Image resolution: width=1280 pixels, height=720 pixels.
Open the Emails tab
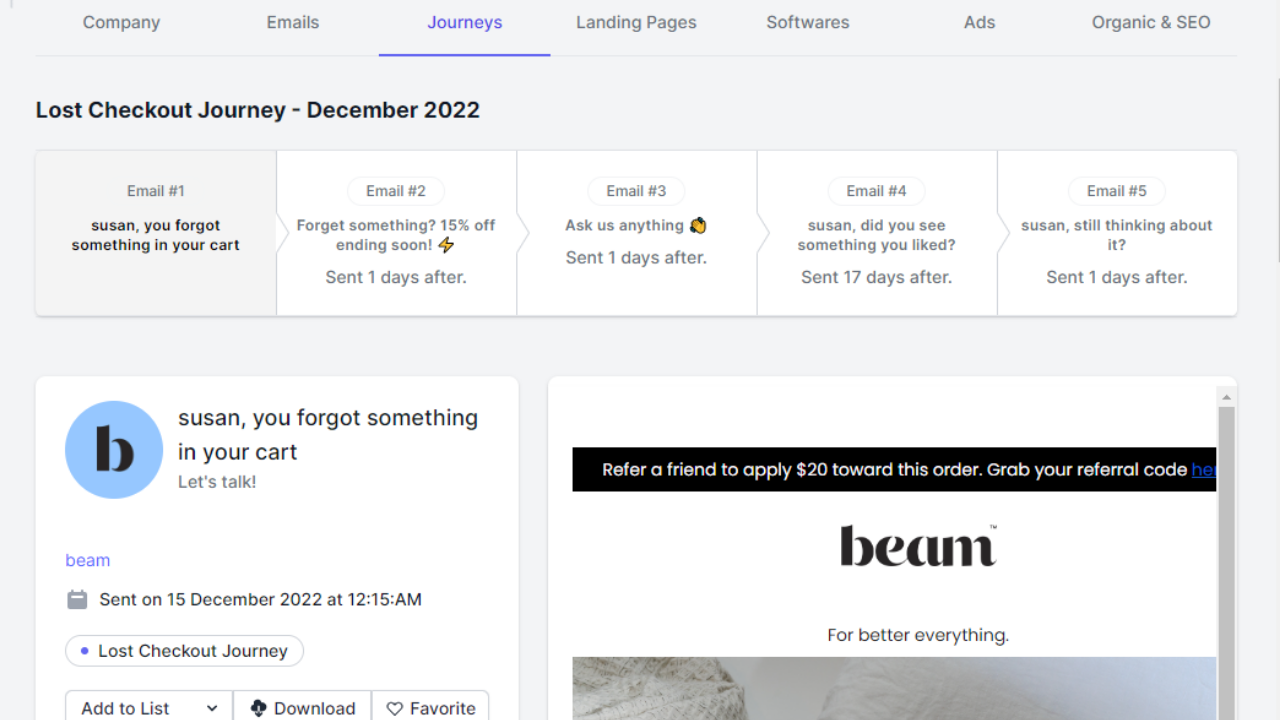293,22
